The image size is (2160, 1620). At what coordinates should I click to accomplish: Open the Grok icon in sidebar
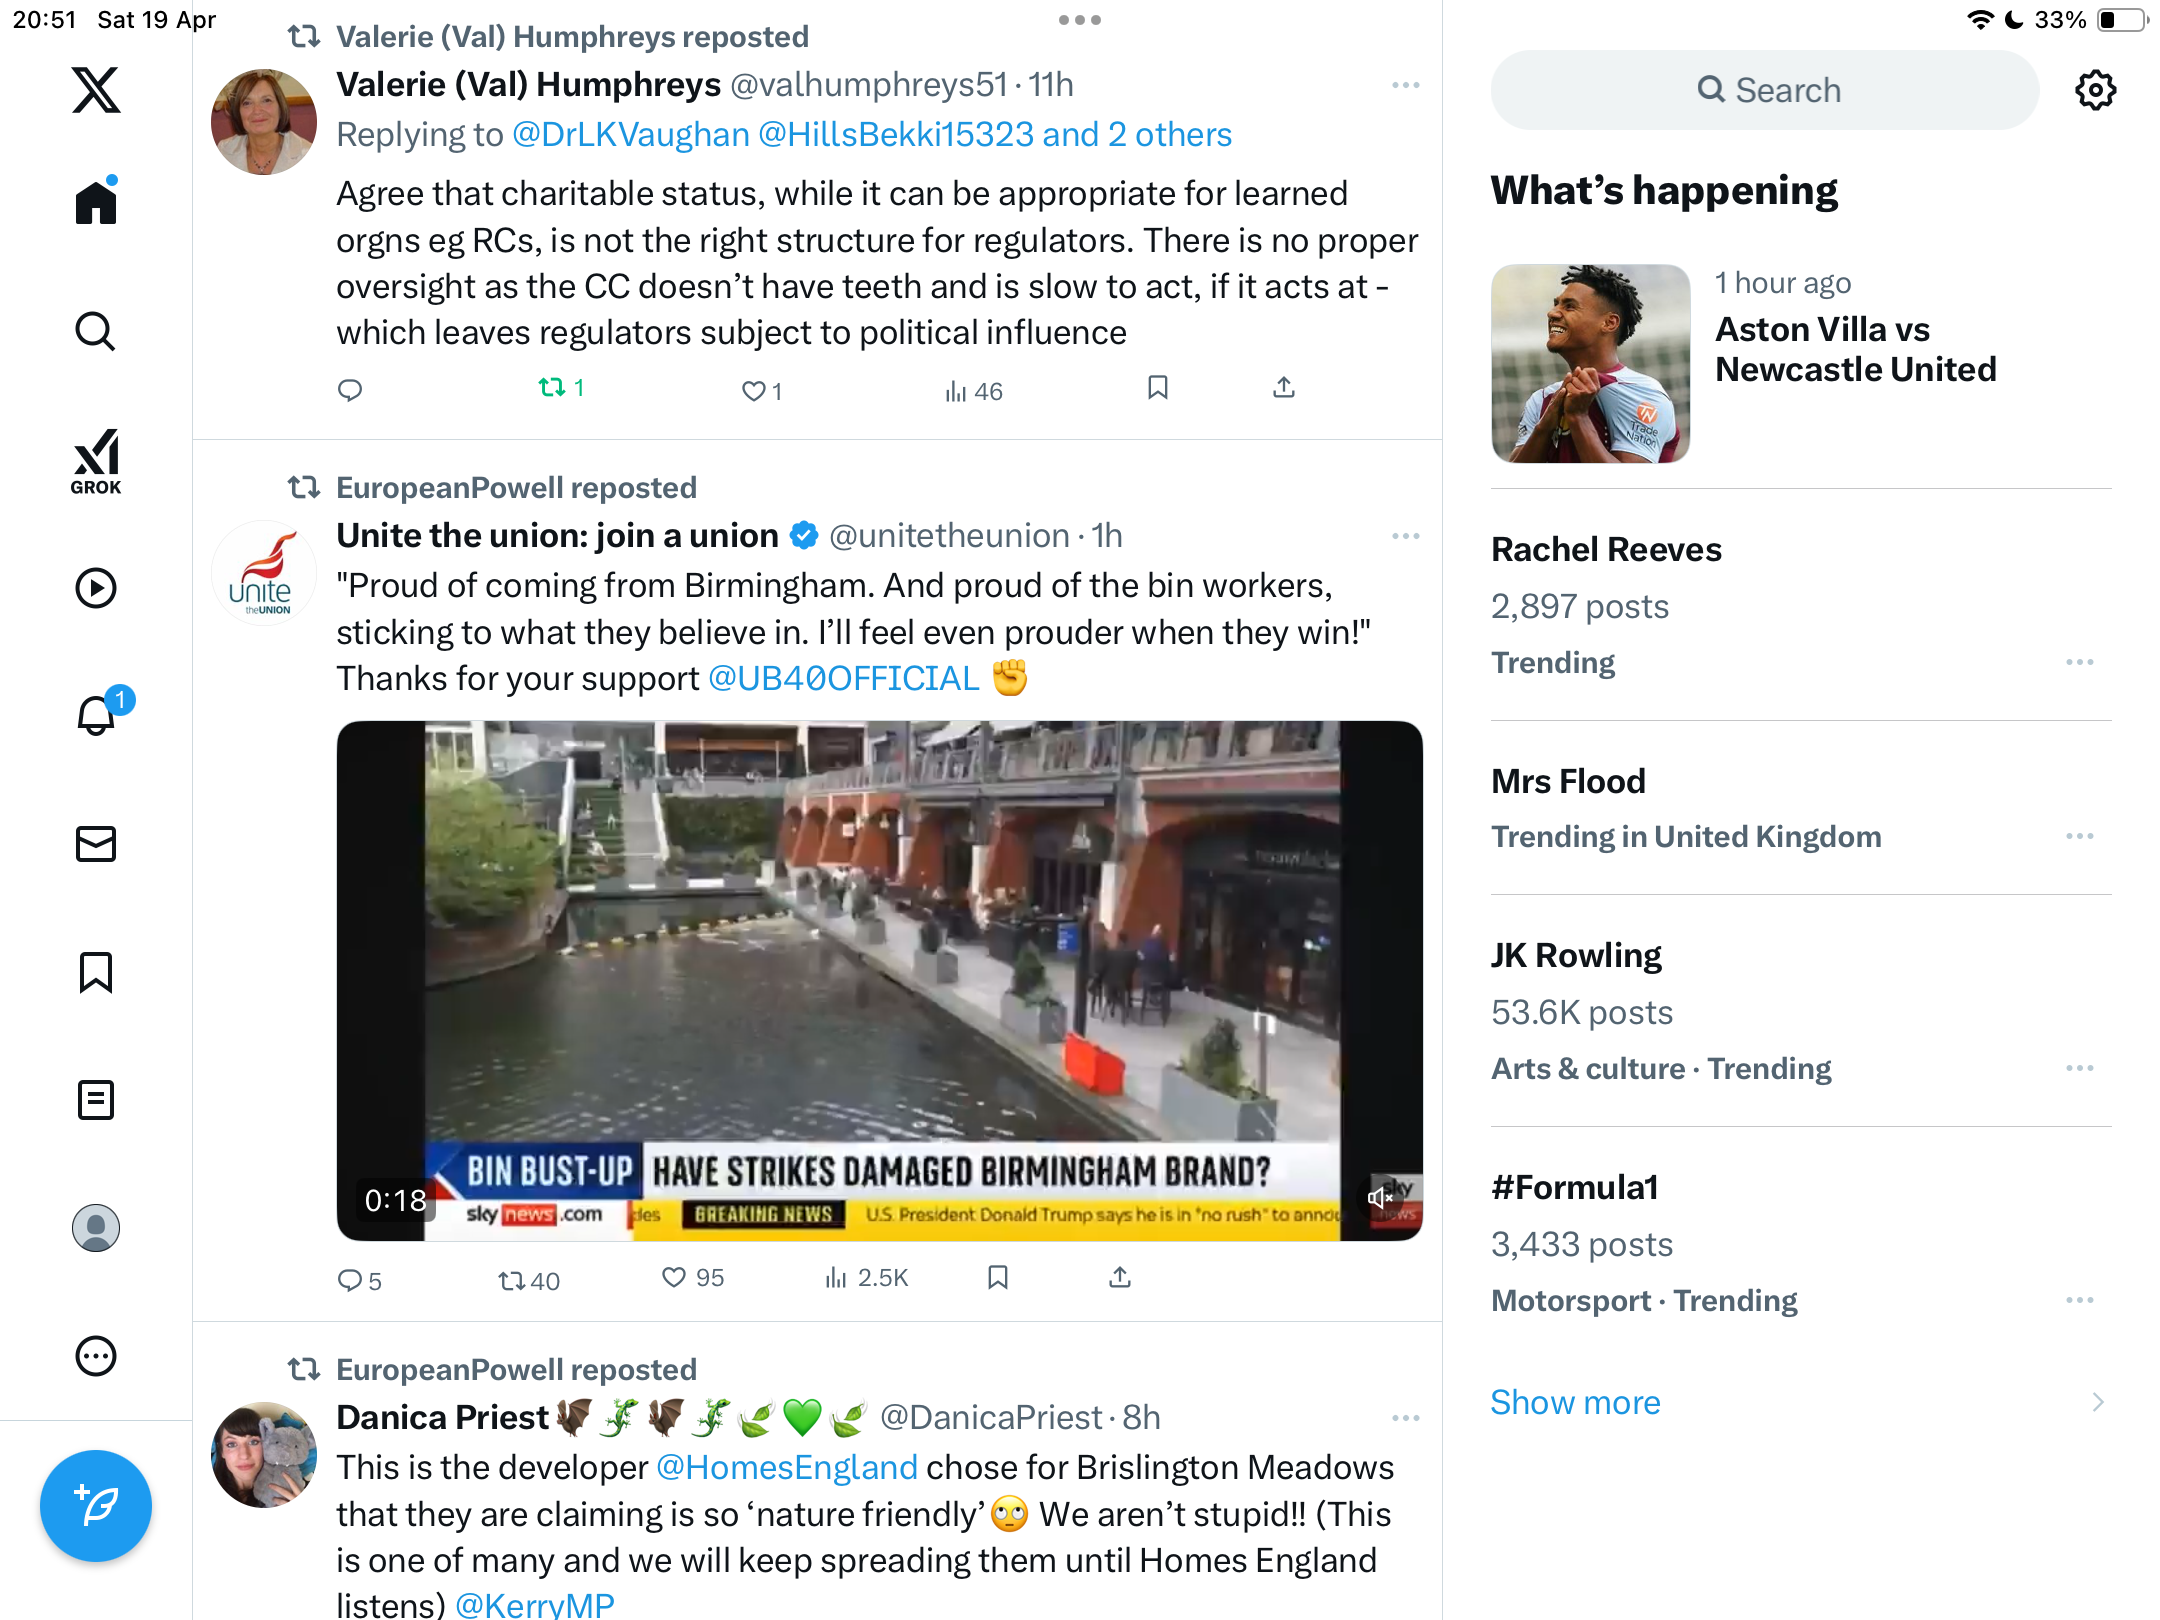point(96,461)
